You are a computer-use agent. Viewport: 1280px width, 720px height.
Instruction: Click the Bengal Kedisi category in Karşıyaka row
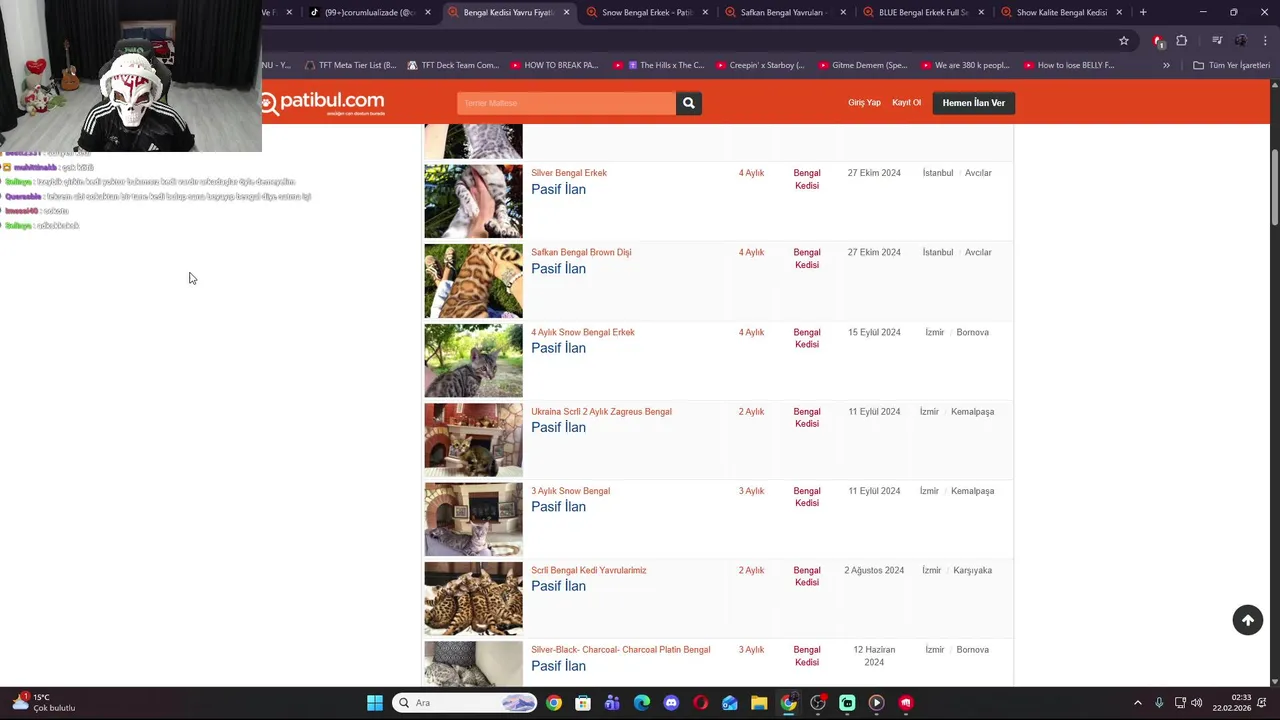807,576
